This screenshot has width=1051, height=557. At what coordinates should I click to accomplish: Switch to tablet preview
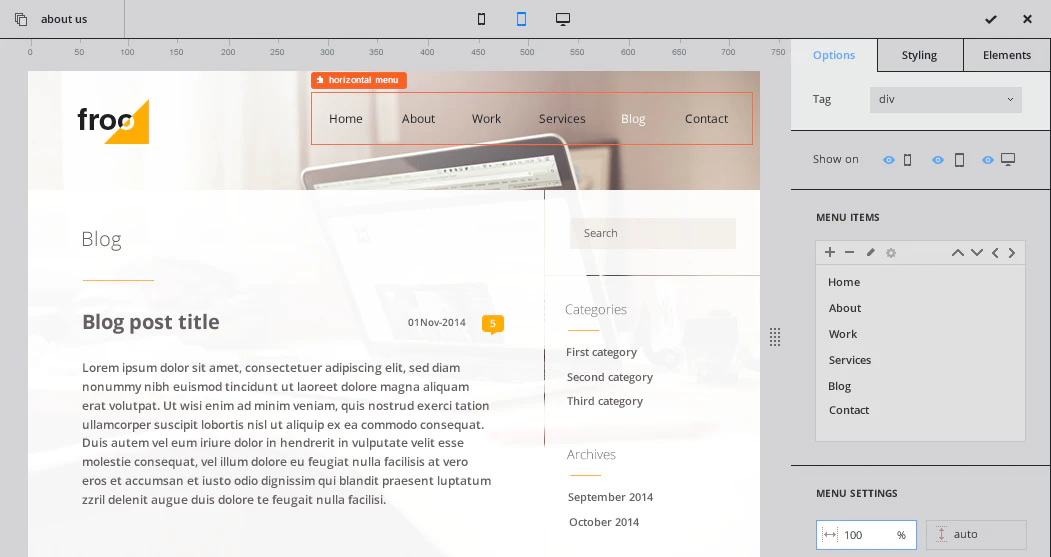coord(521,19)
